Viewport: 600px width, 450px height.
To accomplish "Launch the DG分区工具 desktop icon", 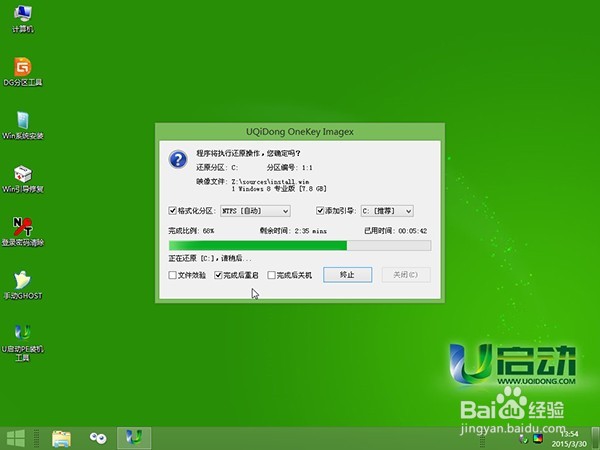I will pyautogui.click(x=23, y=72).
